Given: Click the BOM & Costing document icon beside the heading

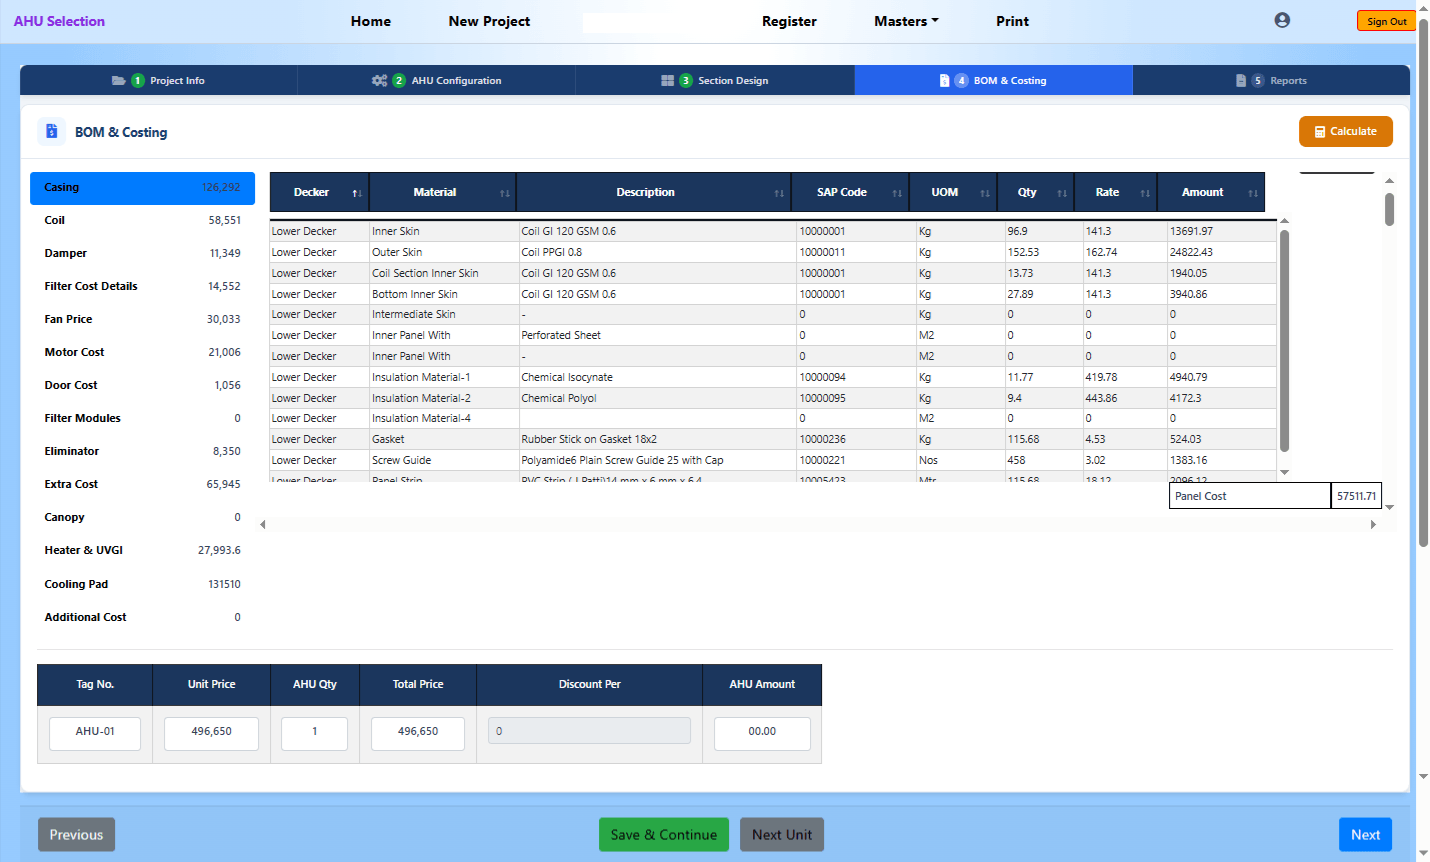Looking at the screenshot, I should [x=52, y=131].
